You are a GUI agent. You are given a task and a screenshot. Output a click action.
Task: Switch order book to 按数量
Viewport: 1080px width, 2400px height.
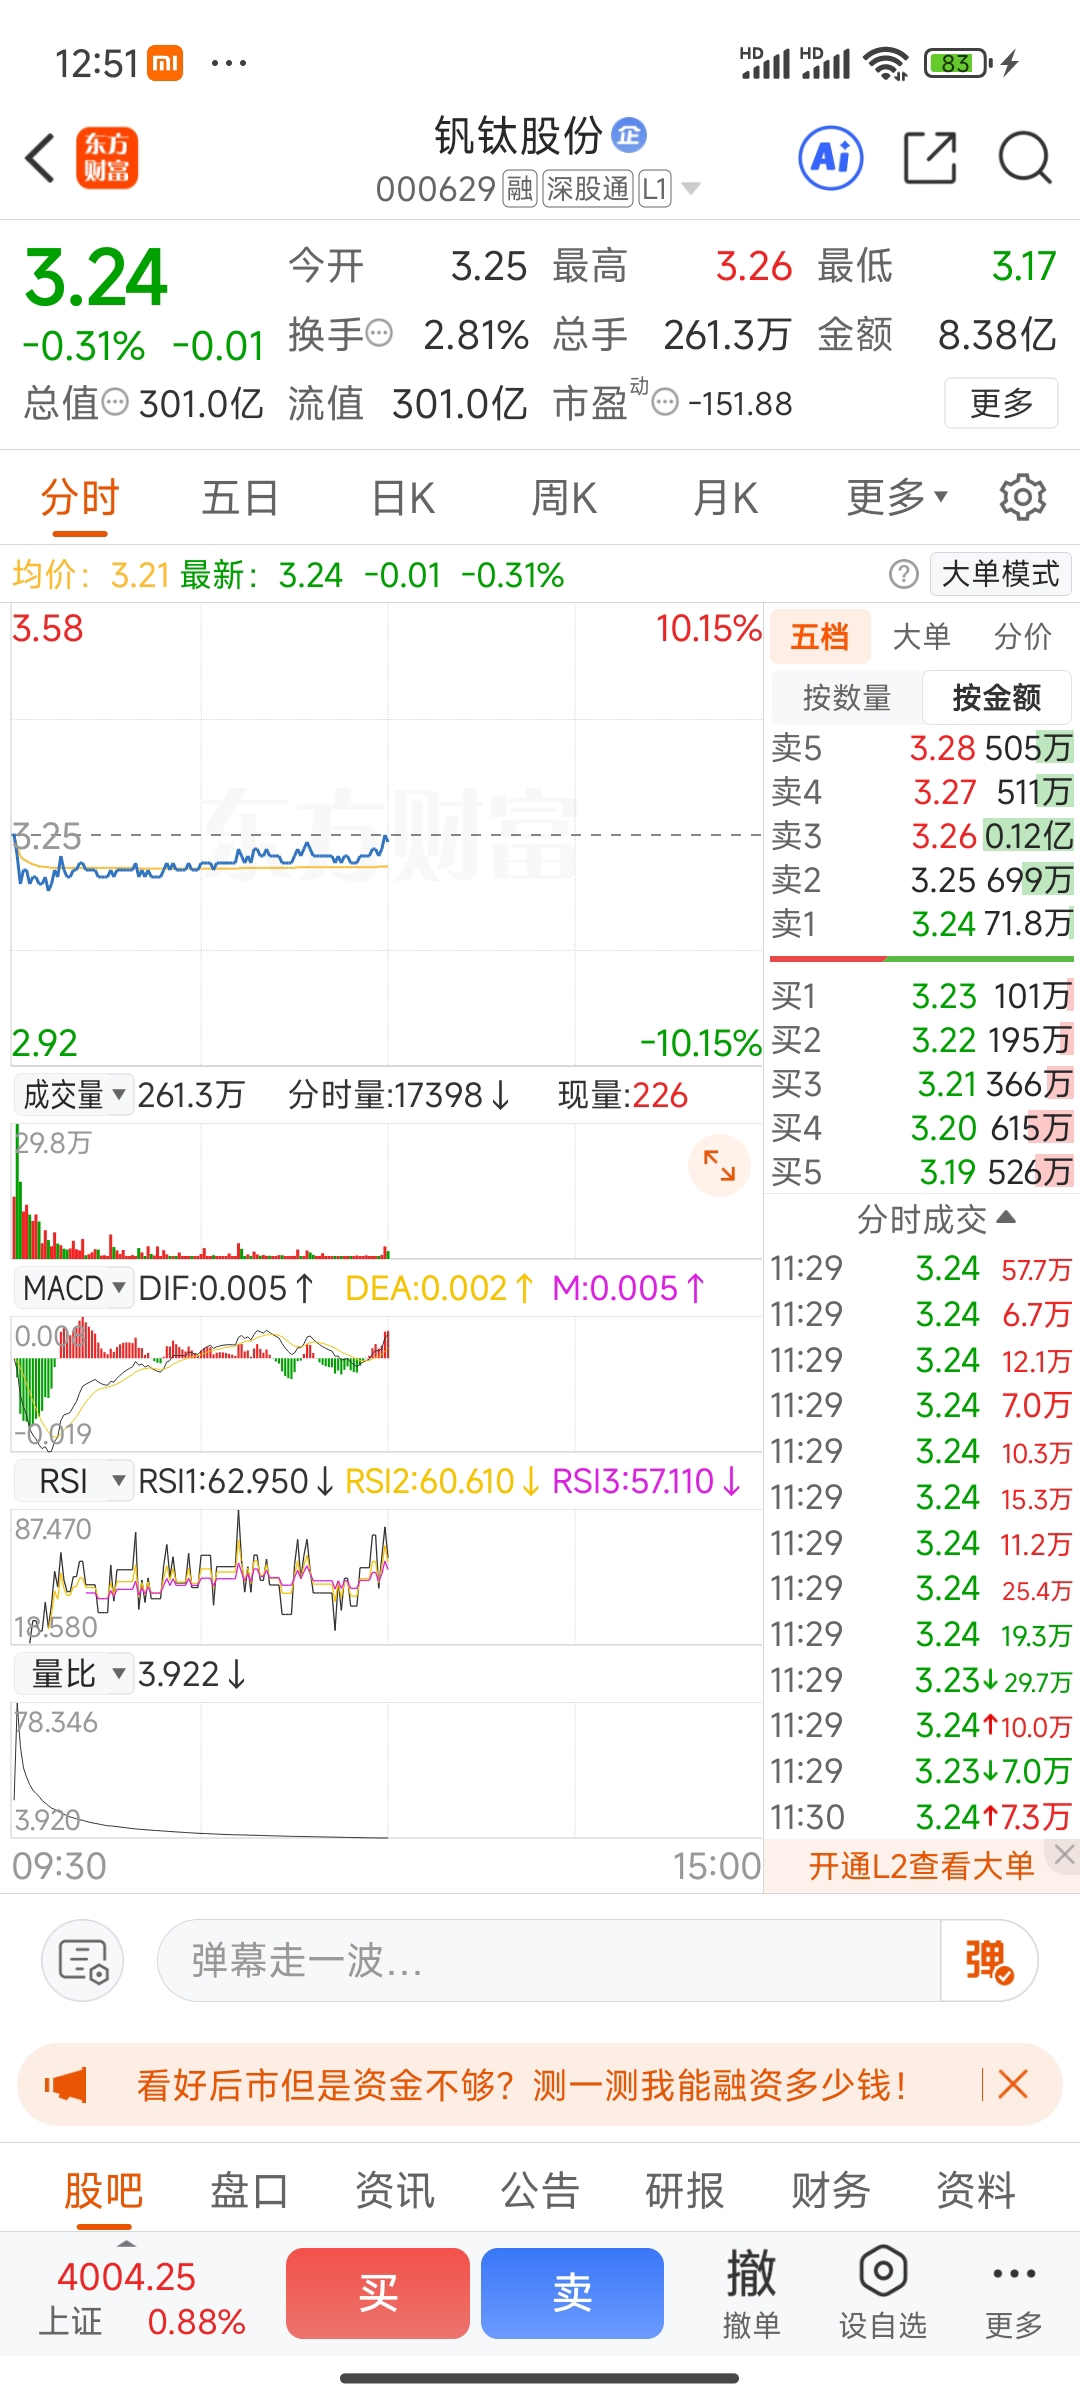[847, 697]
